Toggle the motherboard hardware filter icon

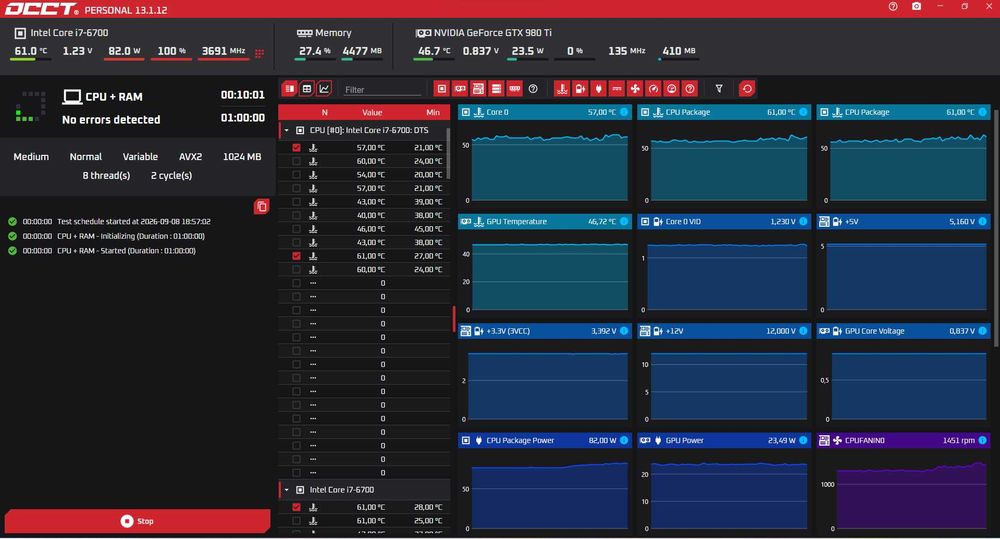click(478, 89)
